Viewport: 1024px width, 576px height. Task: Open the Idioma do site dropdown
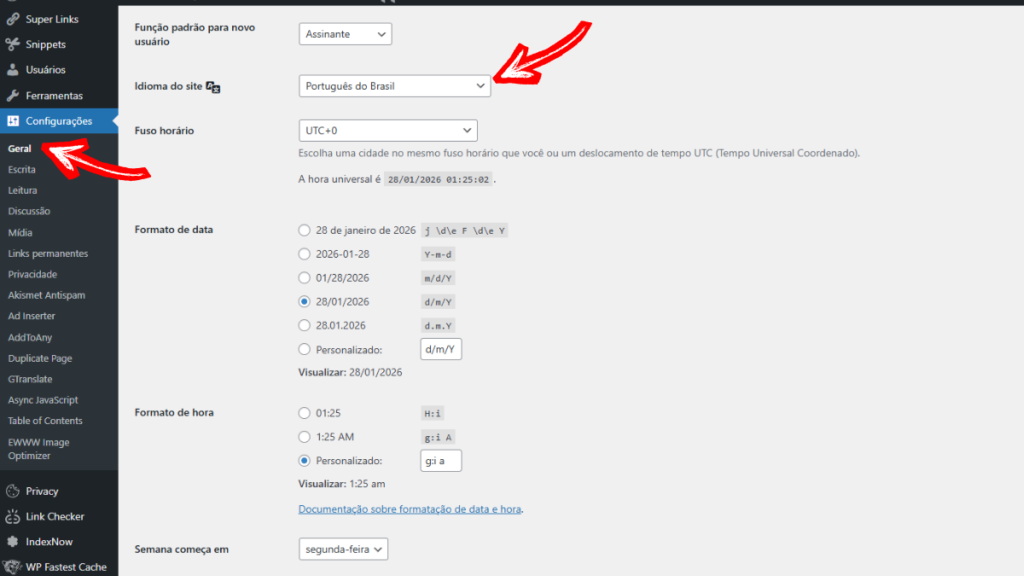click(393, 86)
